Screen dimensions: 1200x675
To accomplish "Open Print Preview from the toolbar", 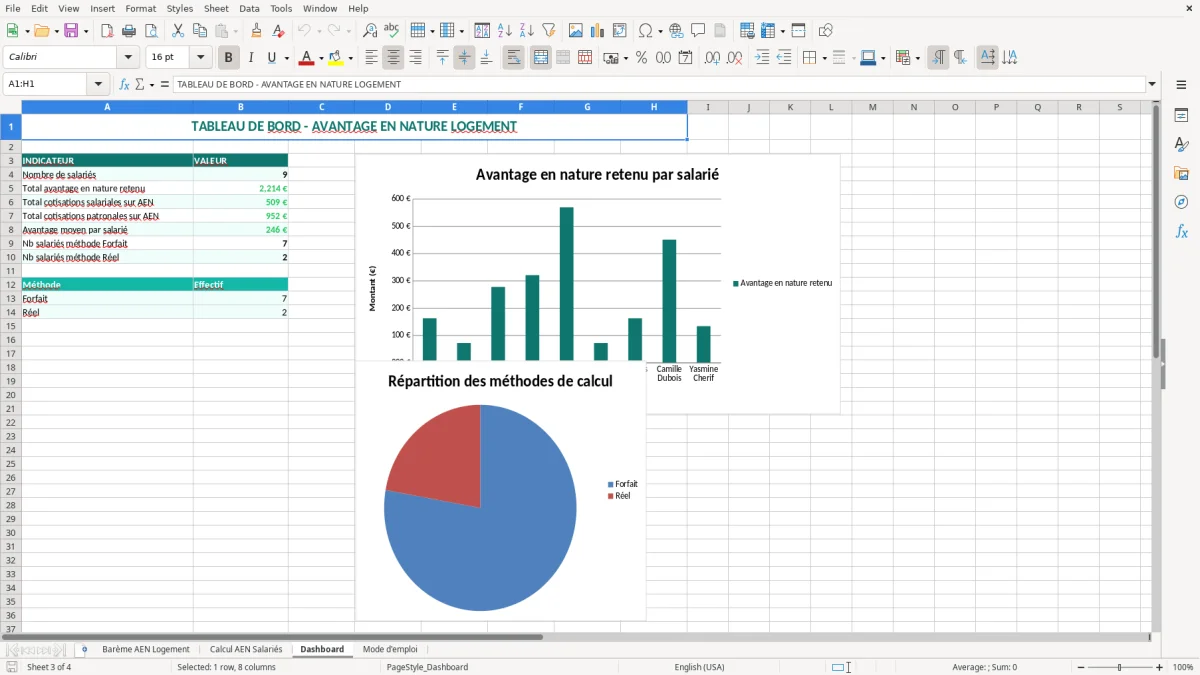I will [x=151, y=31].
